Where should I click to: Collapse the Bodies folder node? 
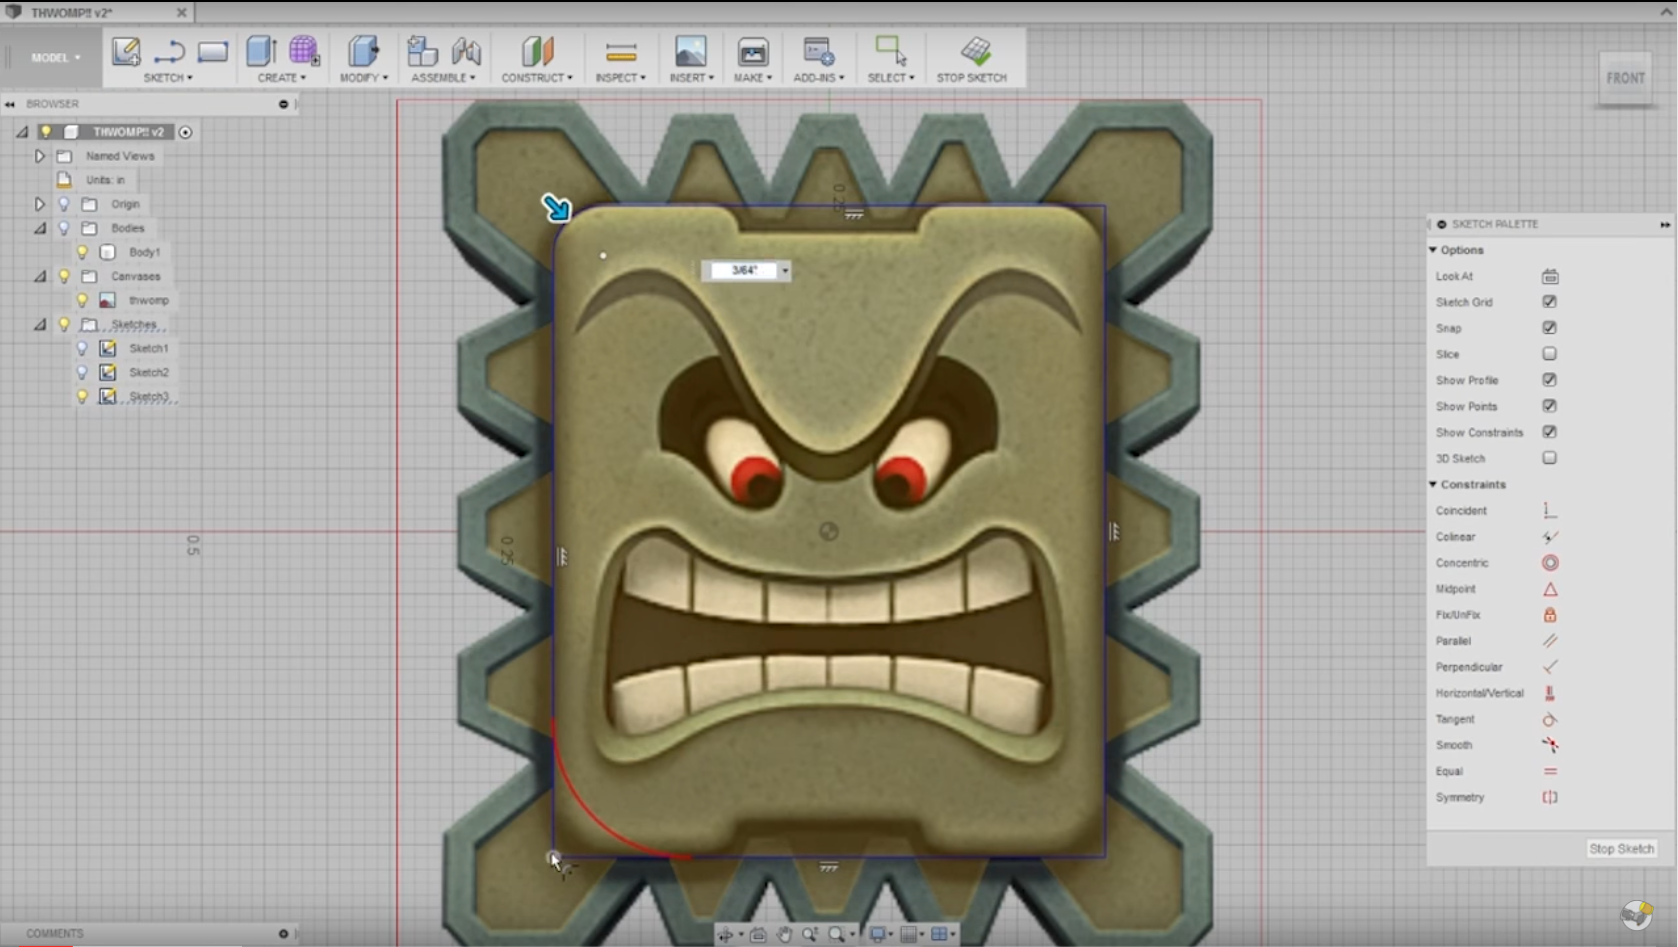click(x=39, y=228)
